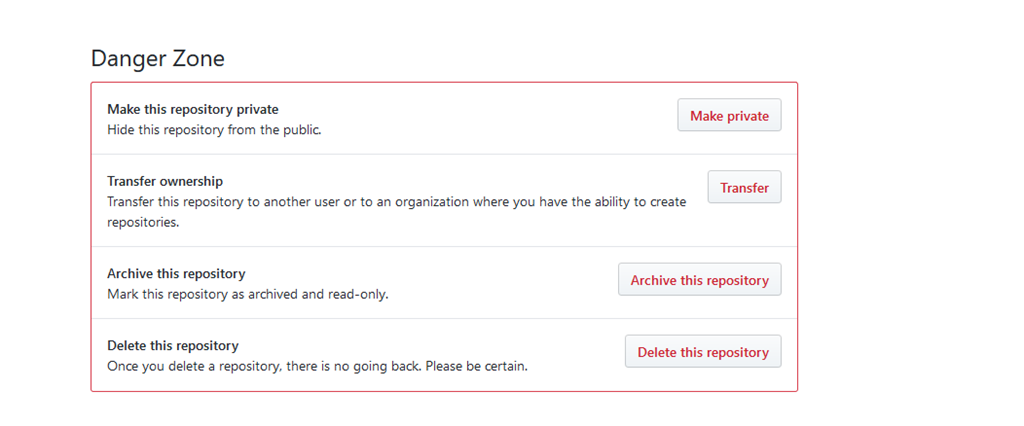Click the word 'public' in the private description
The height and width of the screenshot is (426, 1024).
tap(299, 129)
